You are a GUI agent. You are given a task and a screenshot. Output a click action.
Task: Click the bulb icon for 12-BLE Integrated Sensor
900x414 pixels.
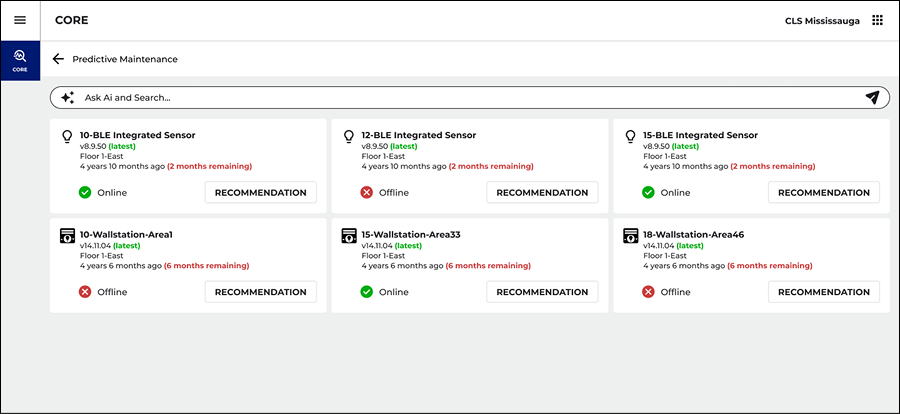click(348, 137)
